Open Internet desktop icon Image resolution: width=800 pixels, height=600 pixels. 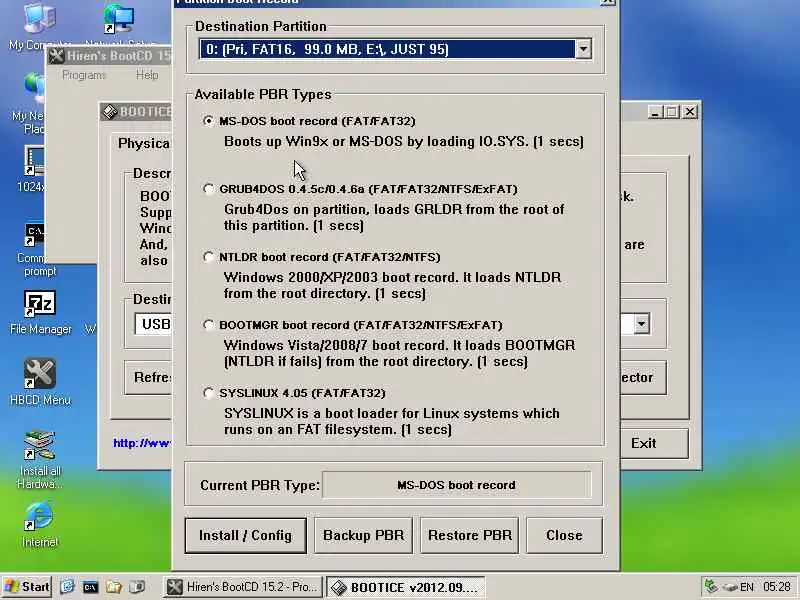[40, 524]
